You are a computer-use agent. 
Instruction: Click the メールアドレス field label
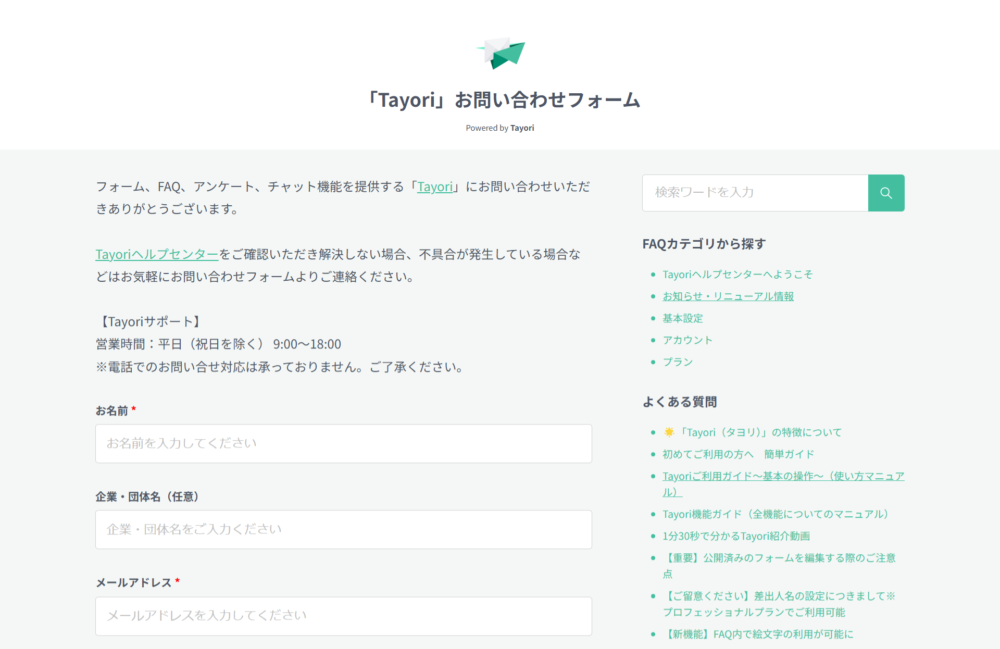pos(134,582)
